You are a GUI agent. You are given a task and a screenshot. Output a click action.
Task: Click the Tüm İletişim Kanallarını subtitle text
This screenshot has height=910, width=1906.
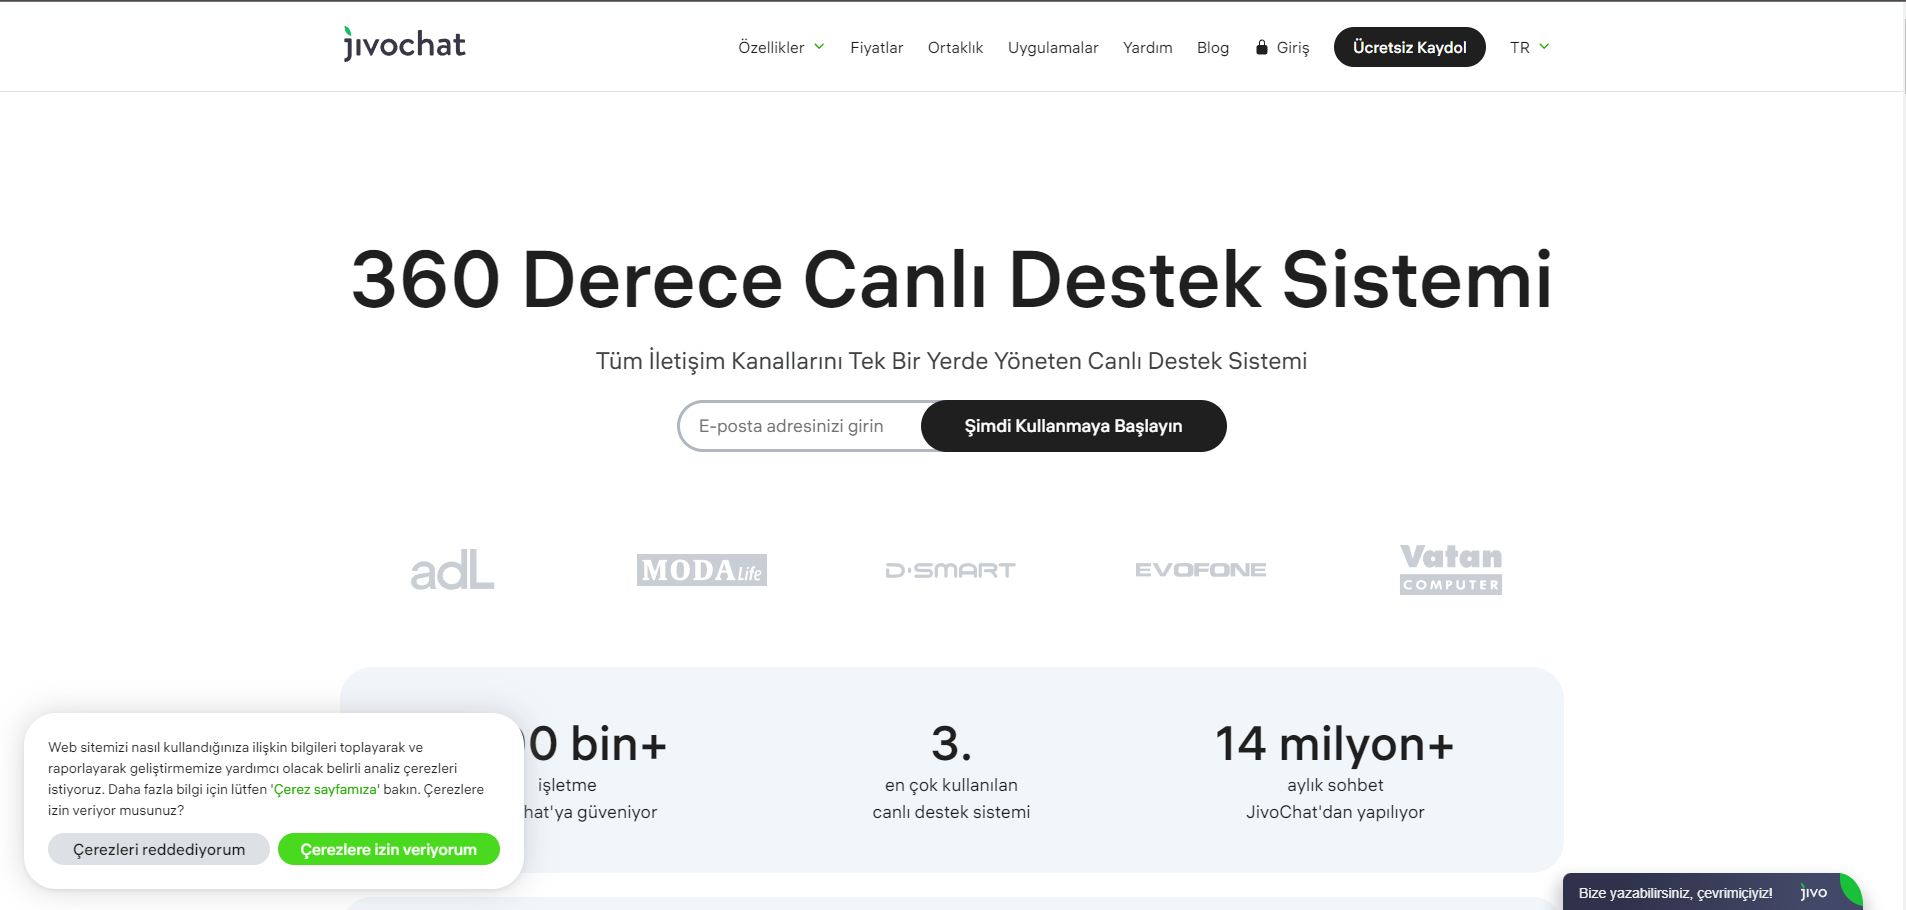pos(952,361)
